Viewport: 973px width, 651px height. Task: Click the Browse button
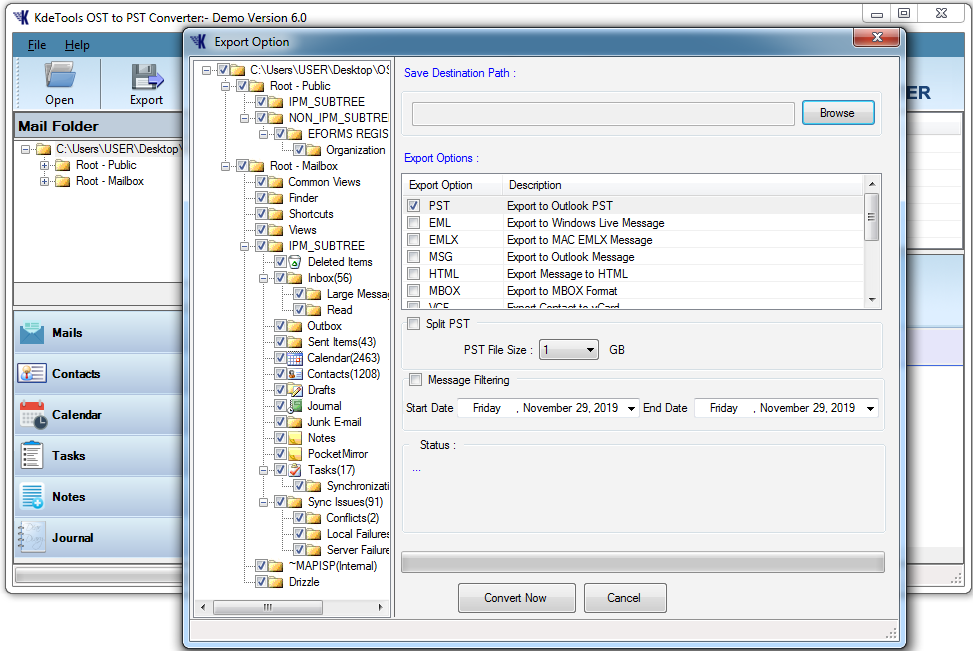coord(838,113)
